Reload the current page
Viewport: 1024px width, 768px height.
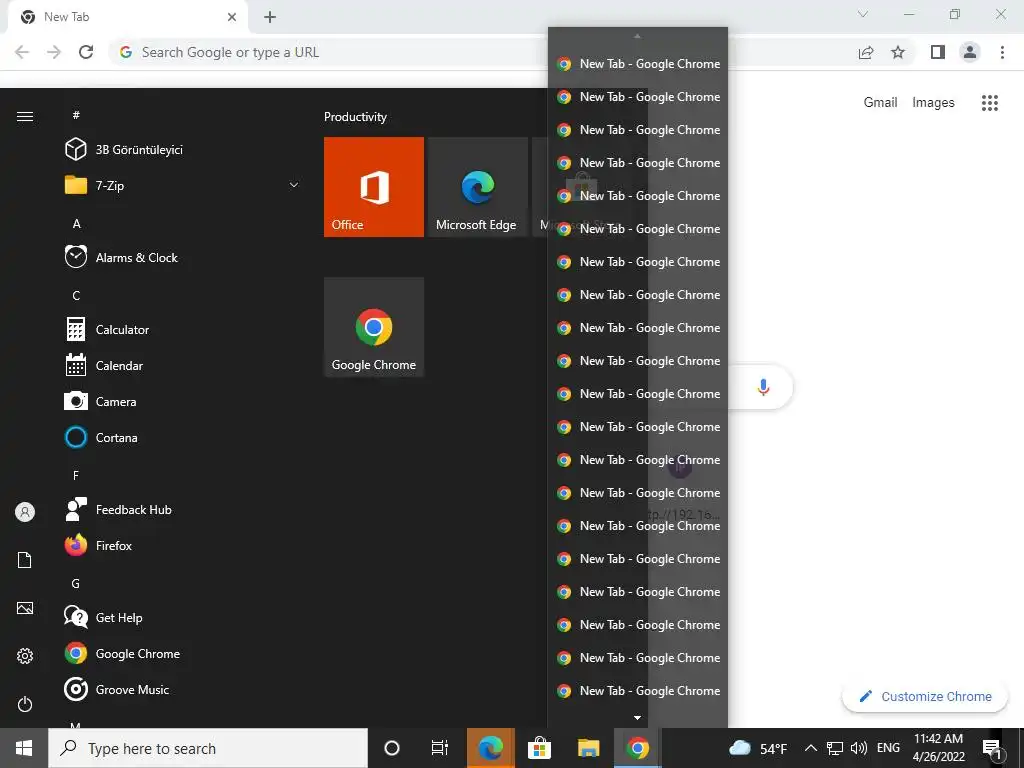[86, 52]
